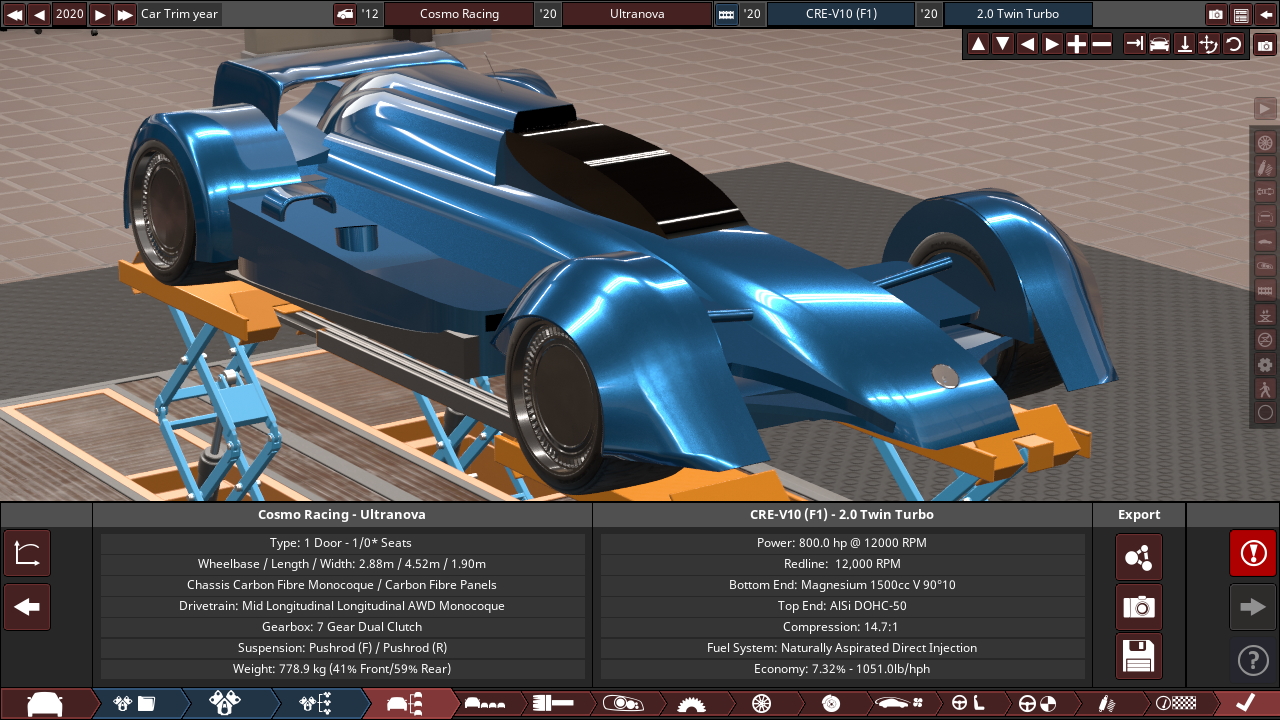Save the car with floppy disk icon
Image resolution: width=1280 pixels, height=720 pixels.
coord(1139,657)
